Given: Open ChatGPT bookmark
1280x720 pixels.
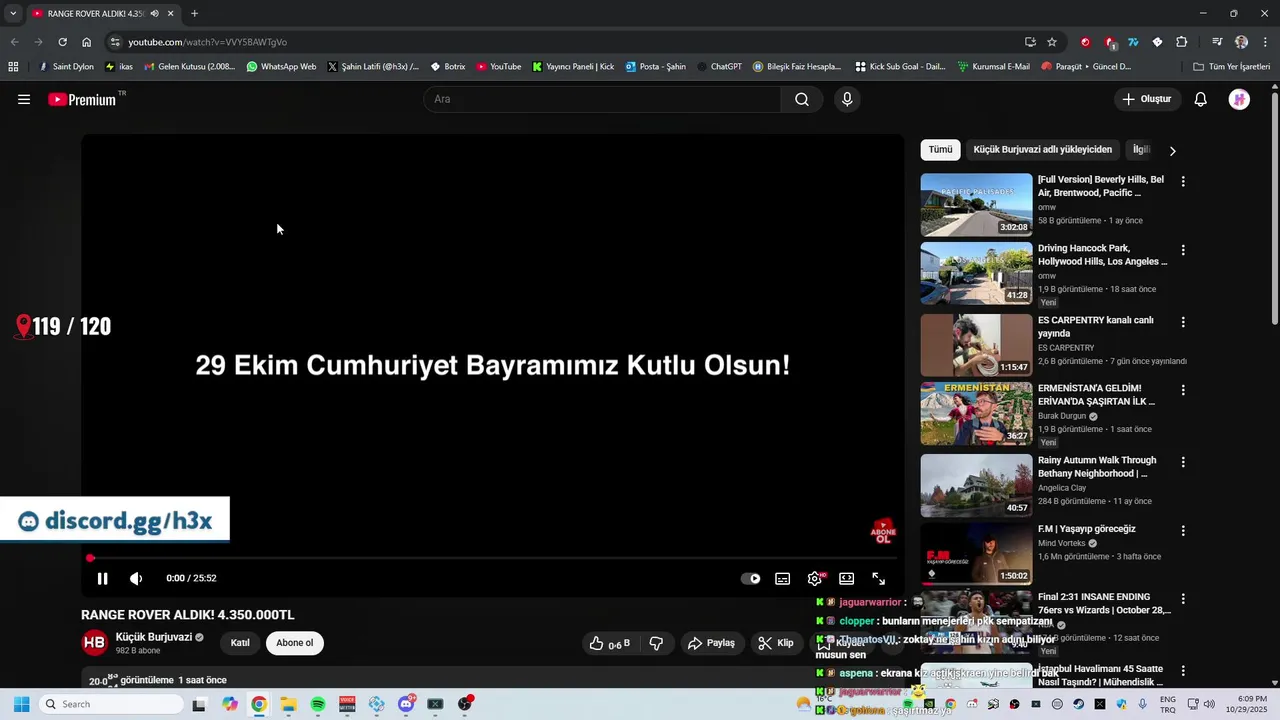Looking at the screenshot, I should click(x=719, y=67).
